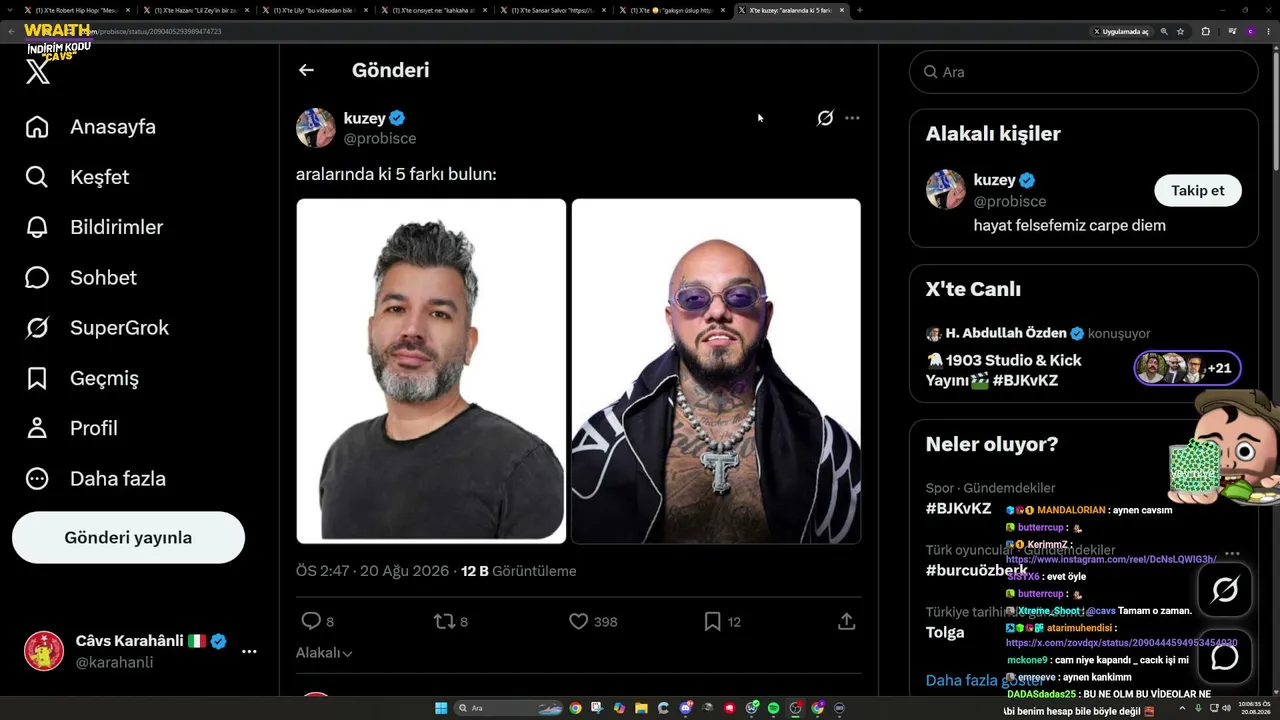The width and height of the screenshot is (1280, 720).
Task: Go to Keşfet explore page
Action: 77,177
